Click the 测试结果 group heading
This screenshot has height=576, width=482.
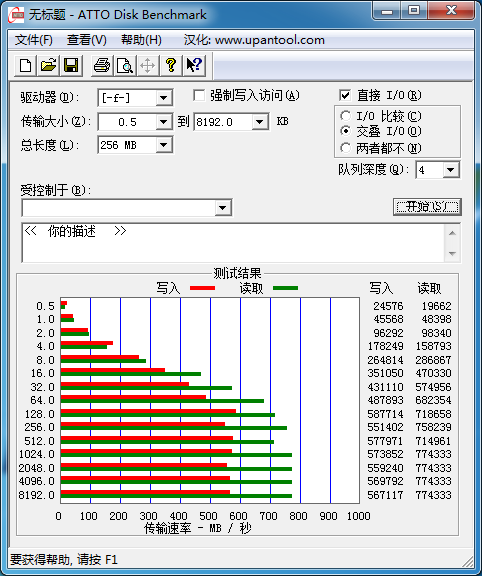(237, 273)
